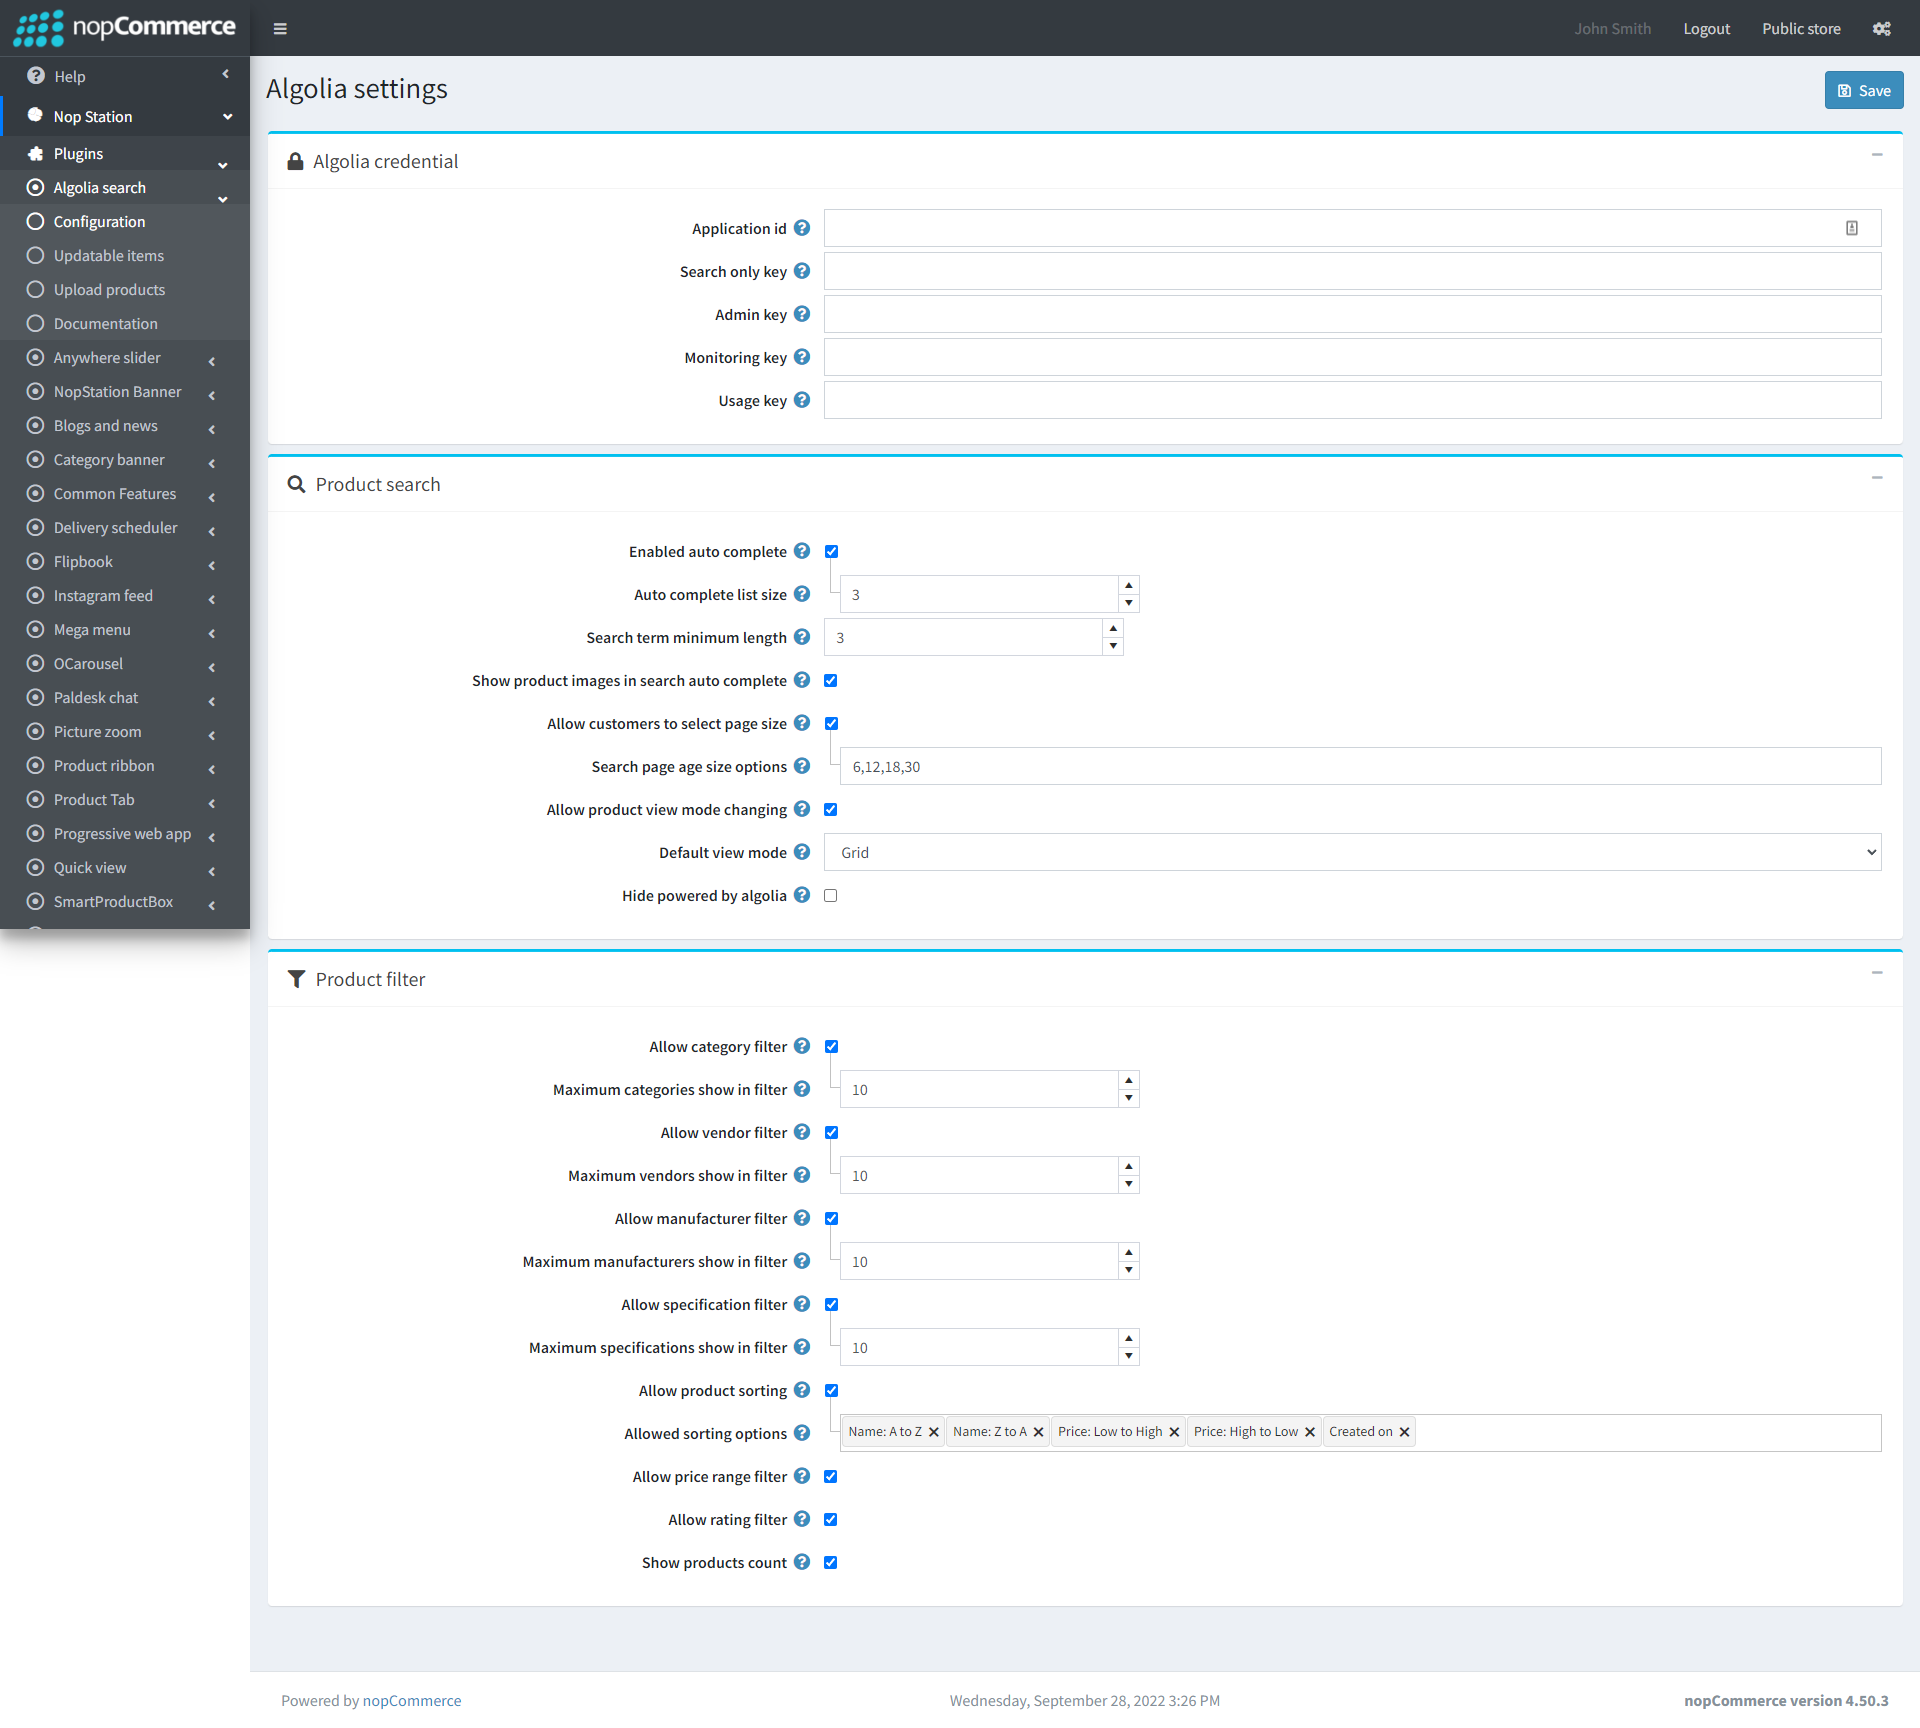Click the nopCommerce footer link
1920x1728 pixels.
(412, 1700)
